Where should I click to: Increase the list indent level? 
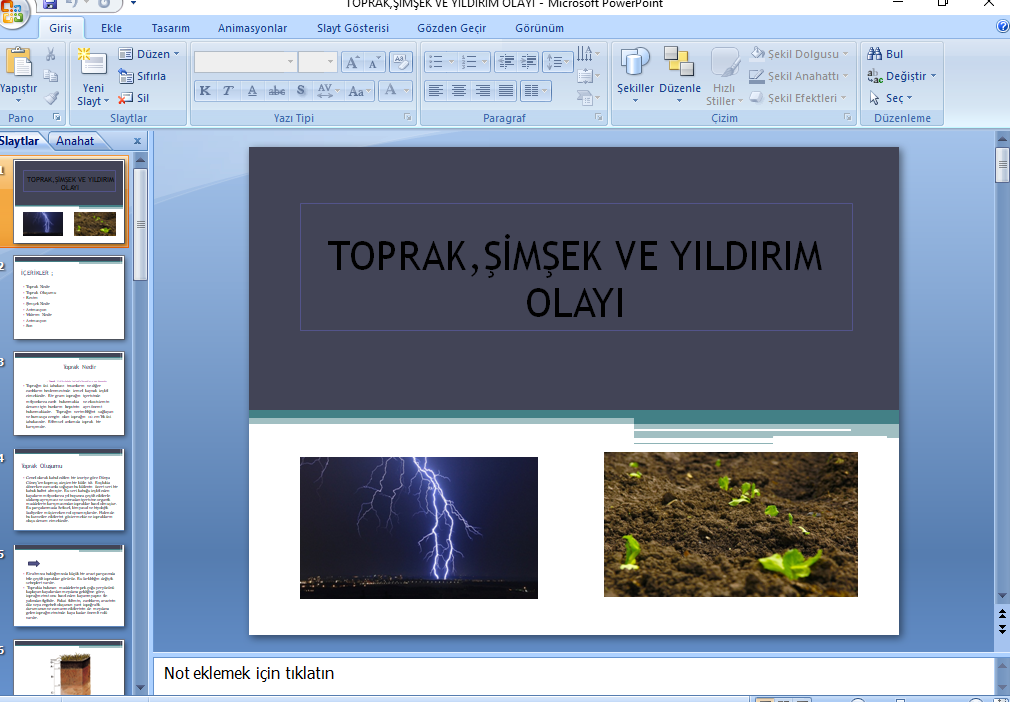click(528, 62)
